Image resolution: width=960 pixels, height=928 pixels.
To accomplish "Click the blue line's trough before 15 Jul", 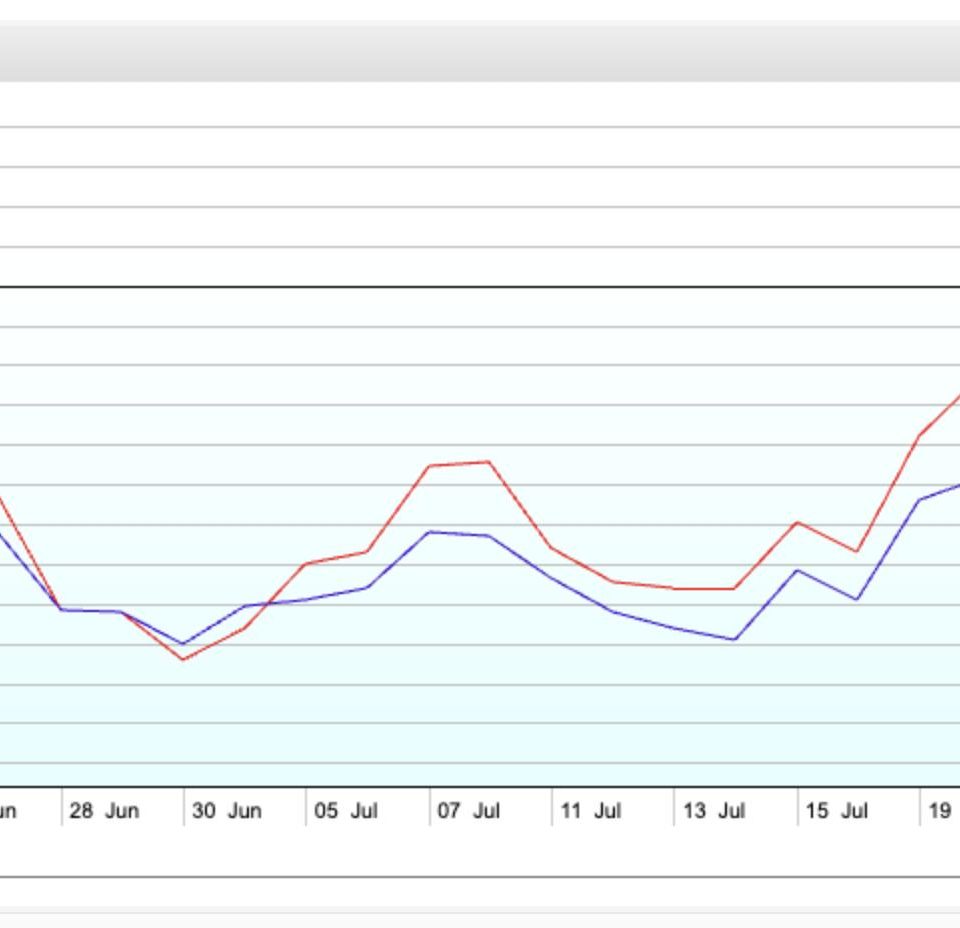I will (735, 639).
